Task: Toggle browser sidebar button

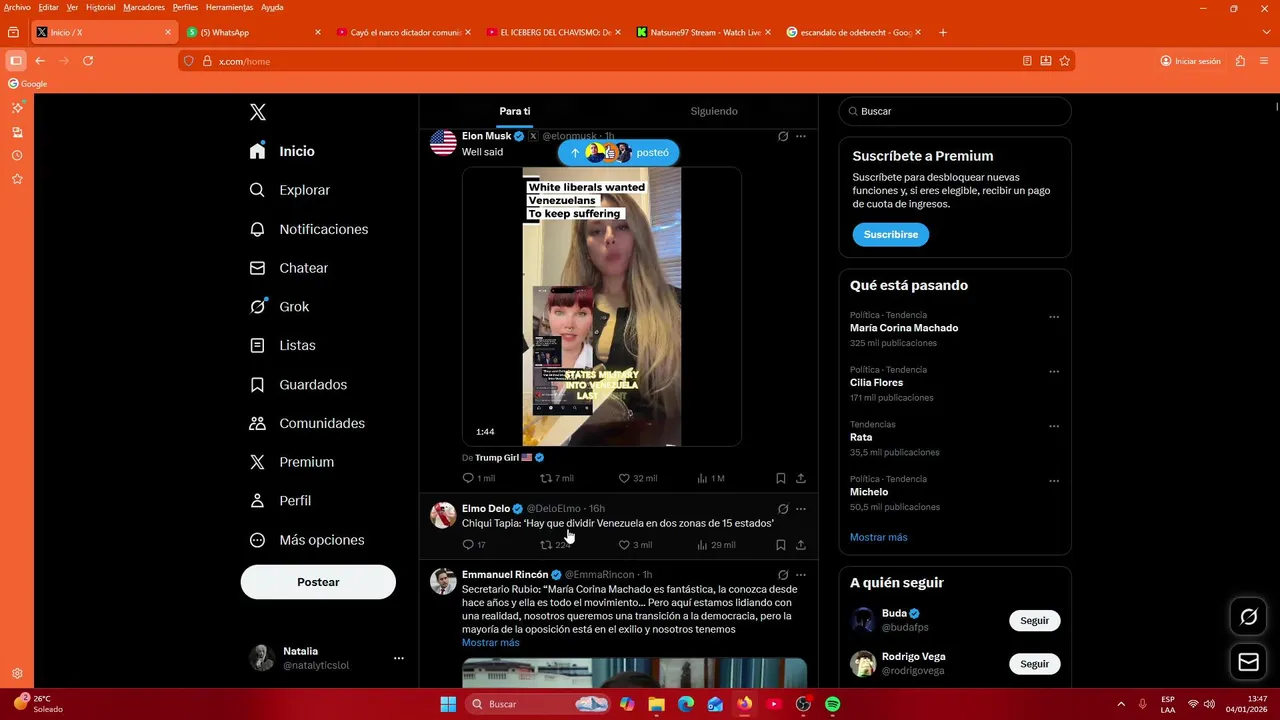Action: (16, 61)
